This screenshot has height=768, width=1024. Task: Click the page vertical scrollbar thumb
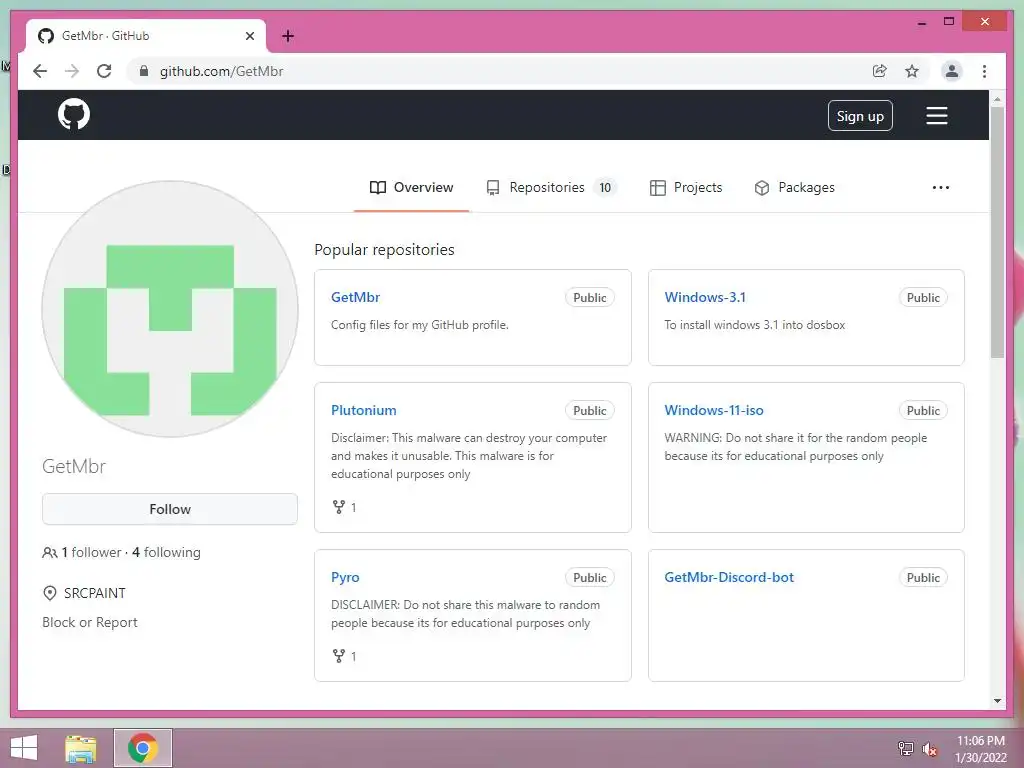(997, 232)
